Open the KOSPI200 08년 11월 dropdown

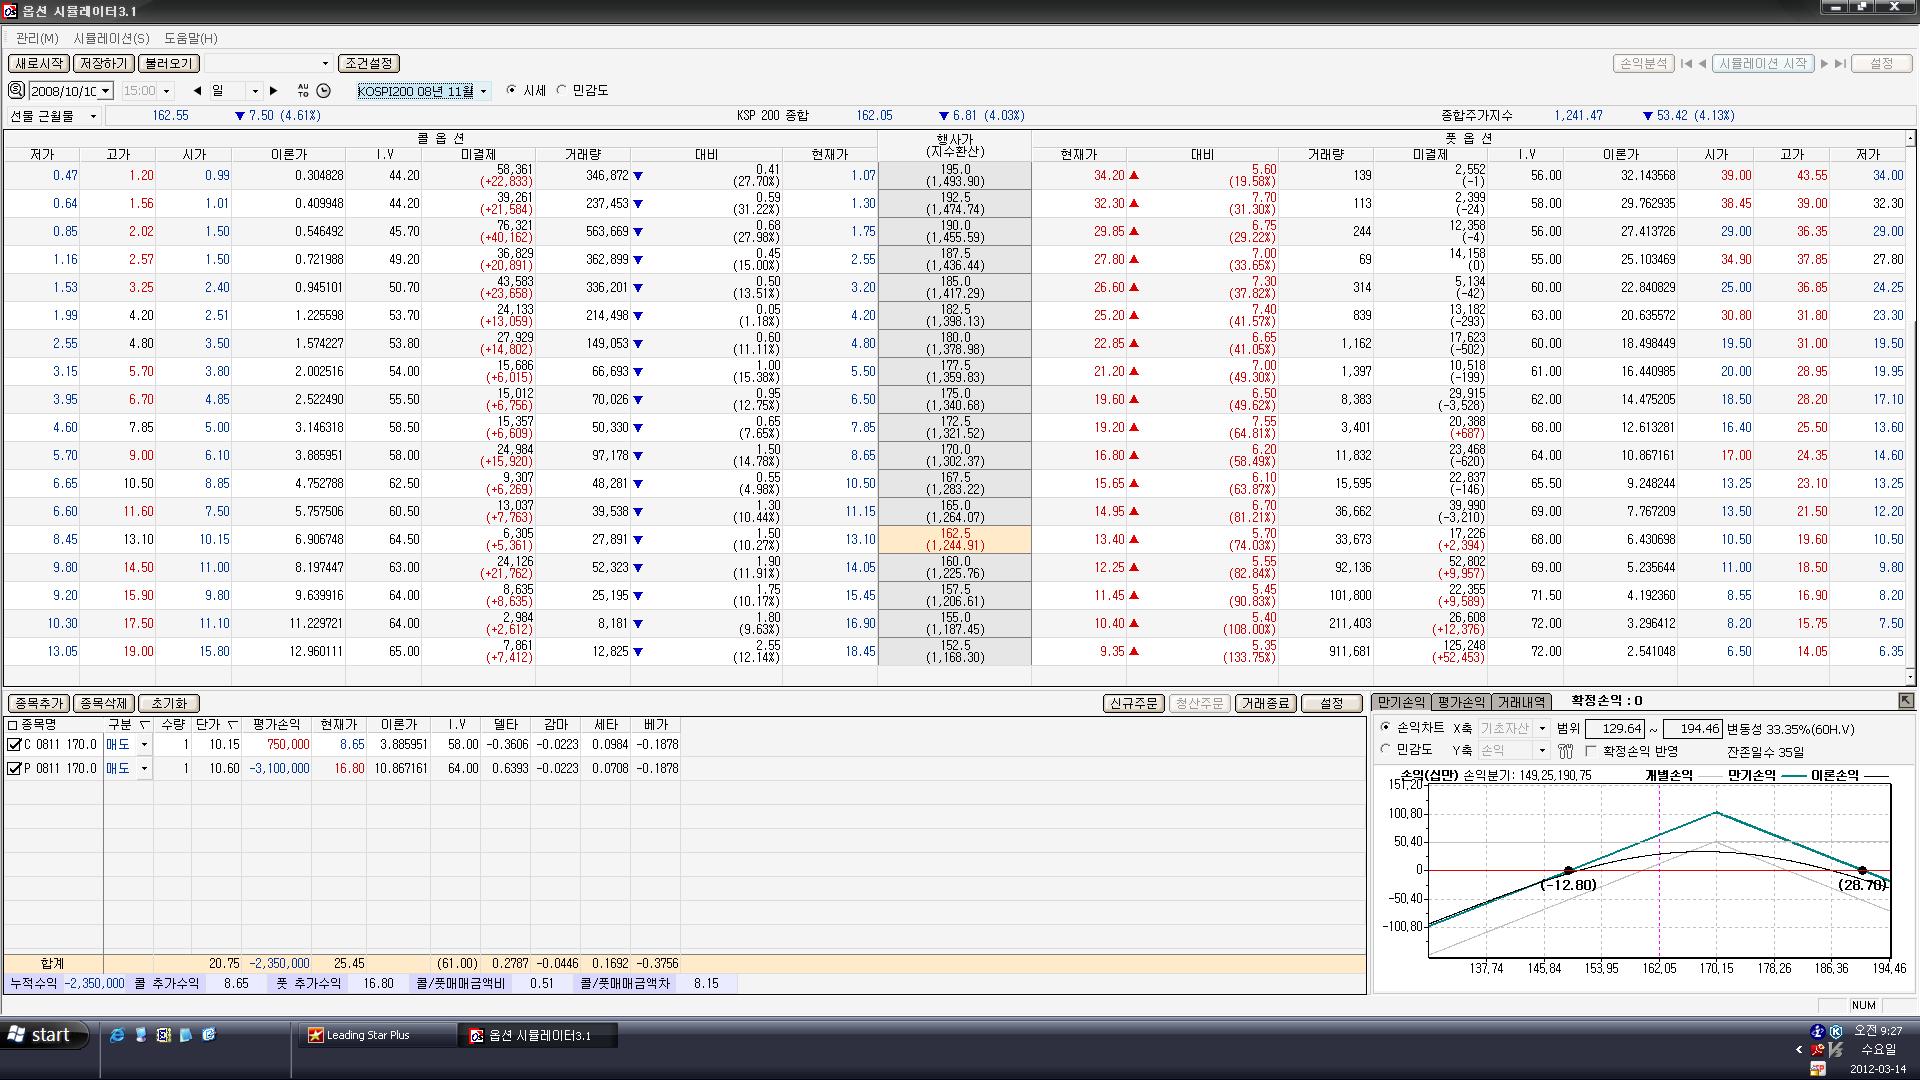(483, 91)
